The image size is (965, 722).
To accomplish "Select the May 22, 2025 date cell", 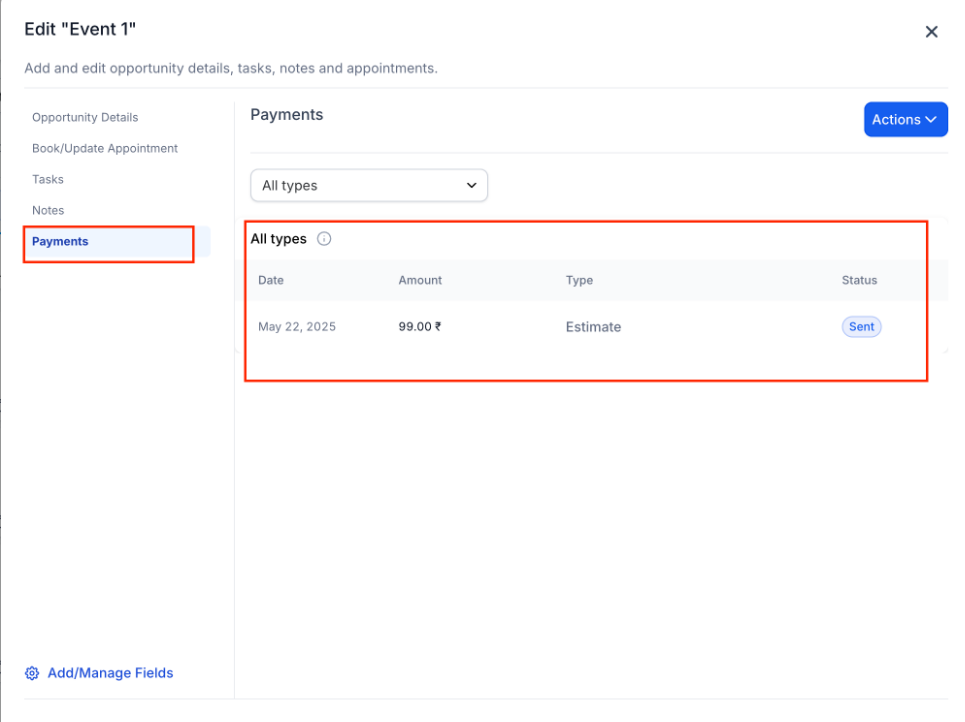I will pyautogui.click(x=297, y=327).
